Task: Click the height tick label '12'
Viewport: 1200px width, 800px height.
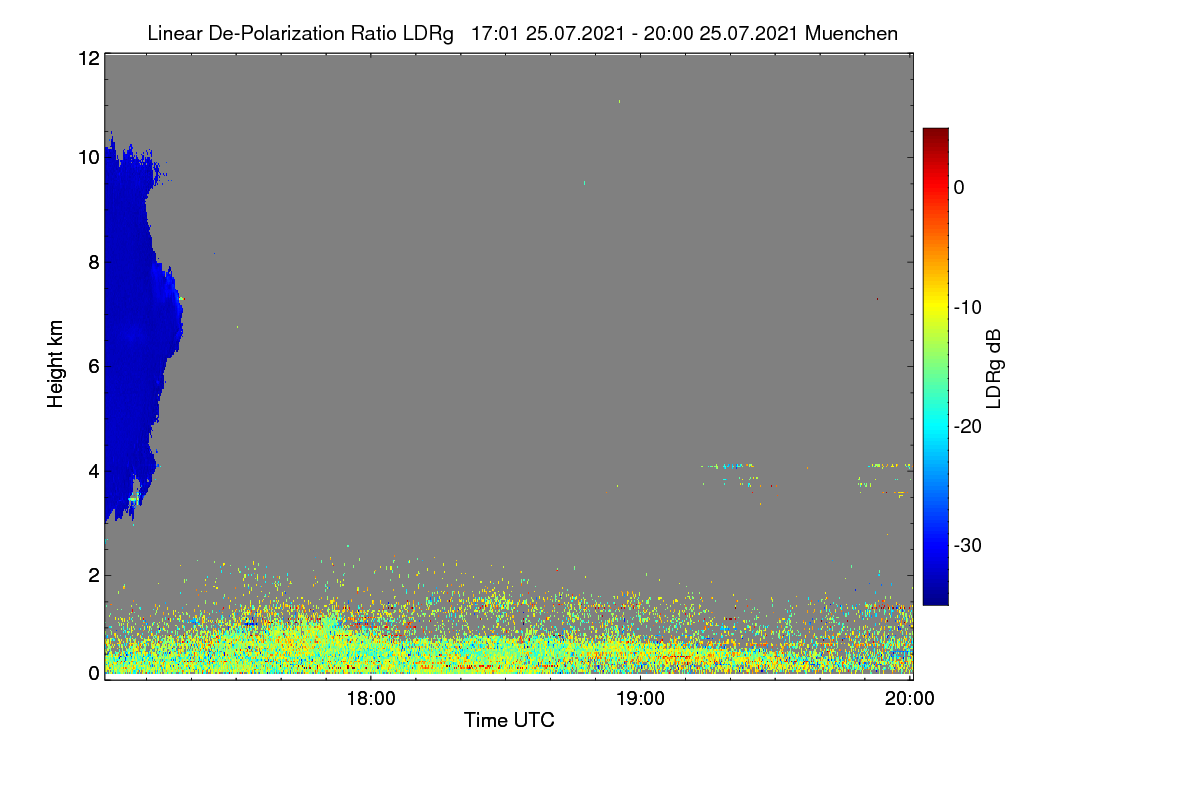Action: coord(88,58)
